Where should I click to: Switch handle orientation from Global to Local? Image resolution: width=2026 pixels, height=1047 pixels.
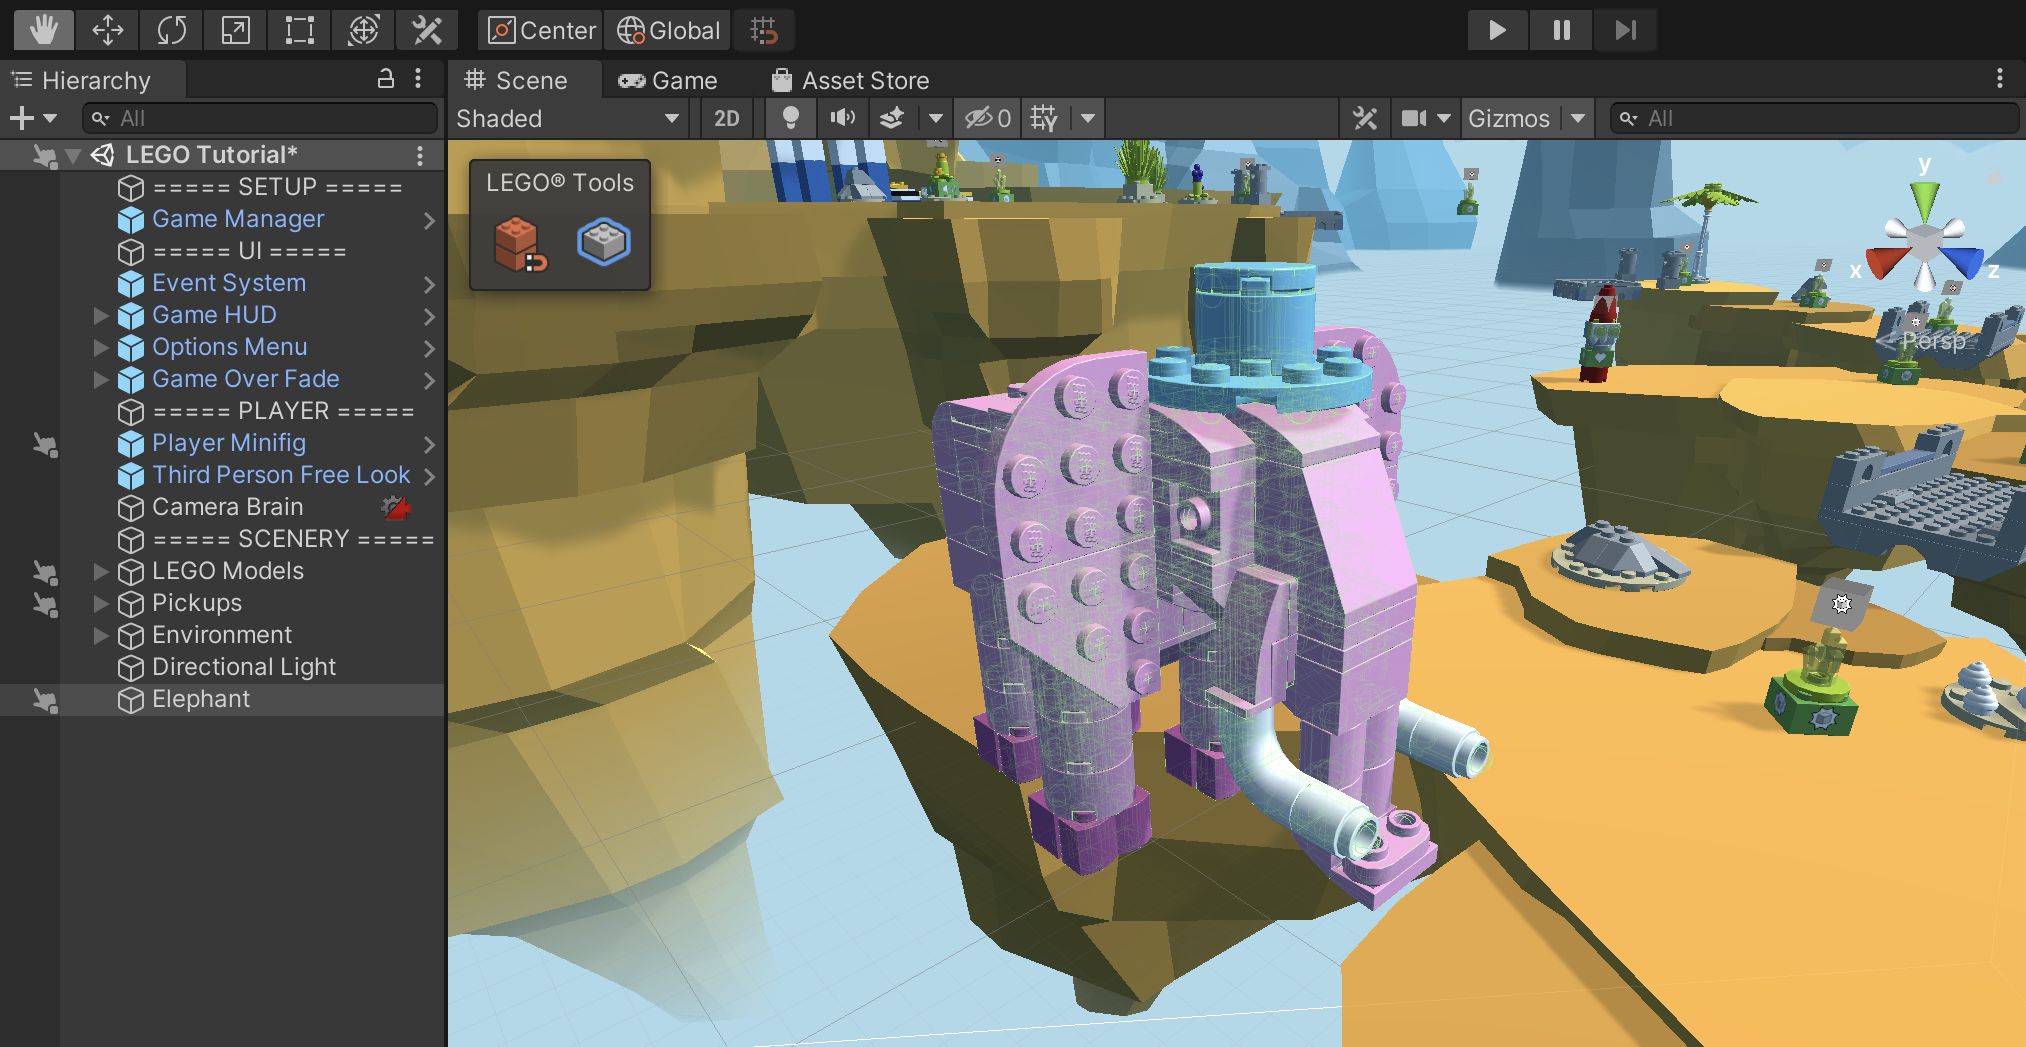(x=667, y=30)
